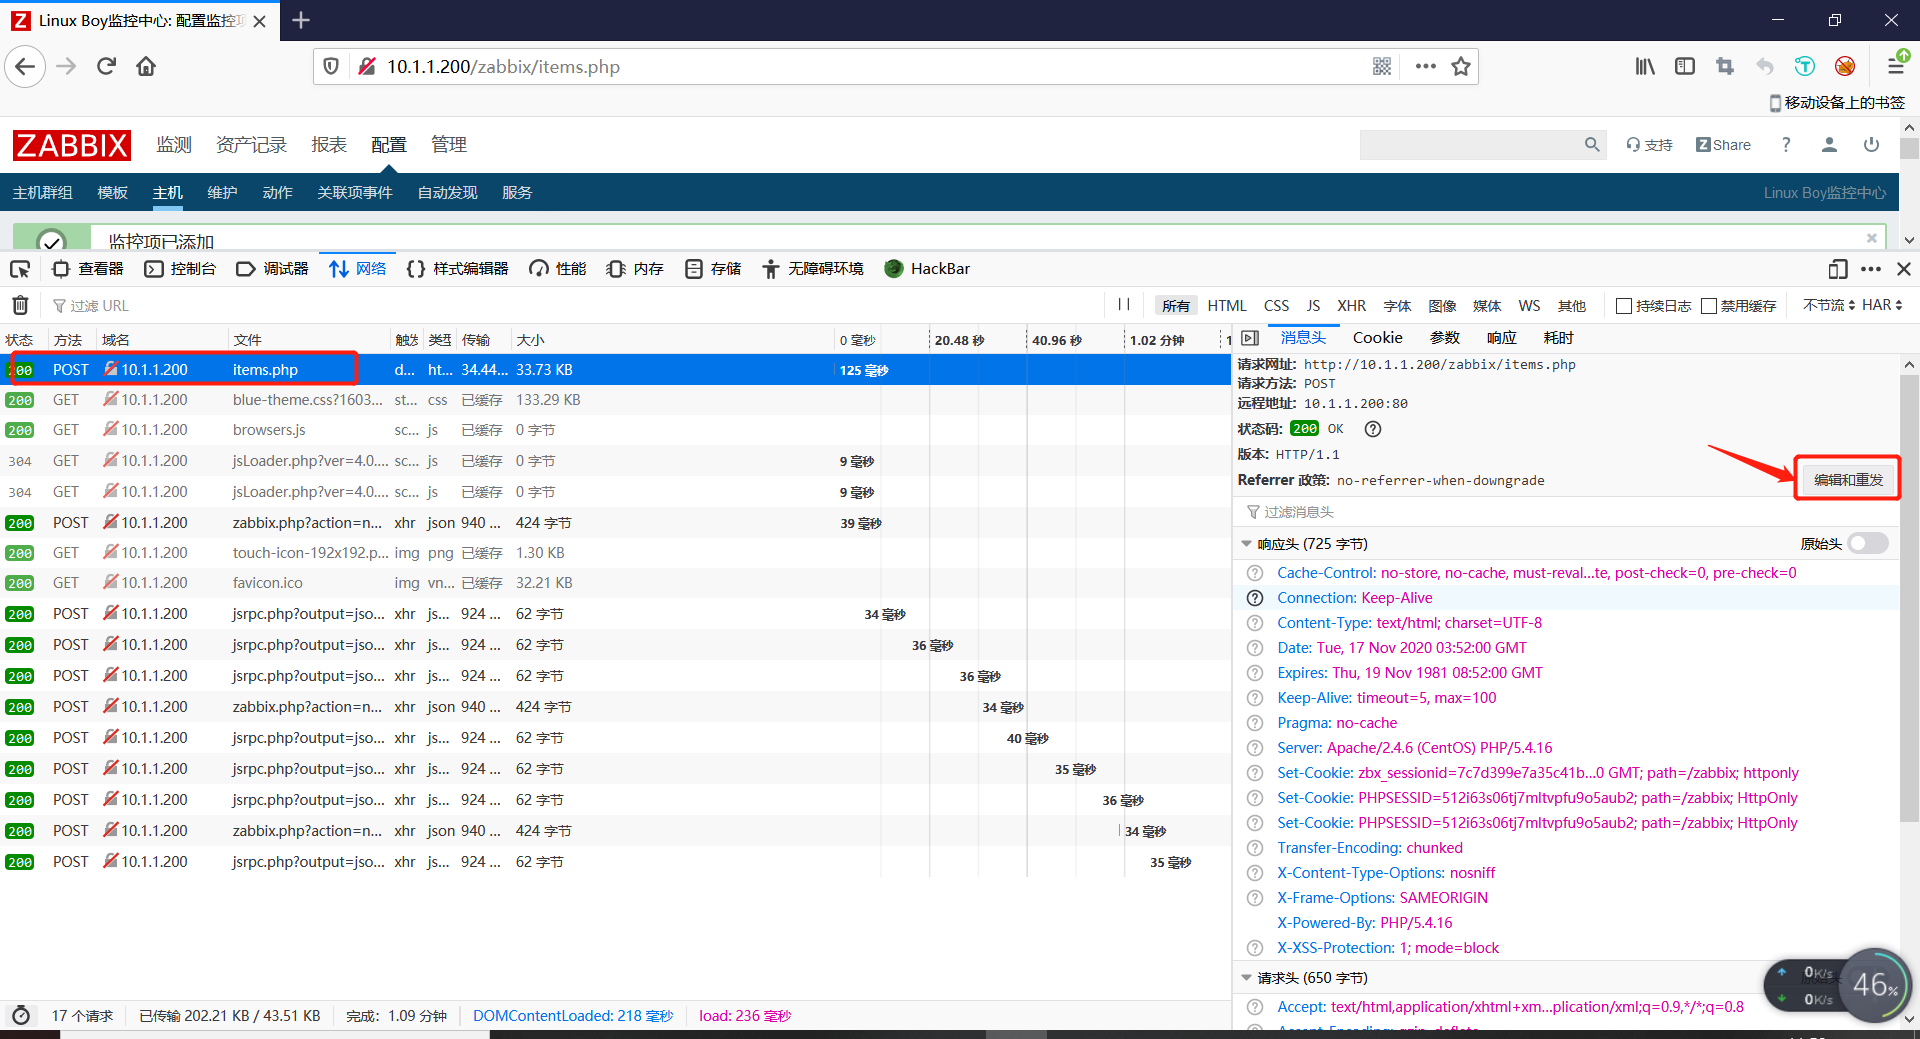The image size is (1920, 1039).
Task: Close the developer tools panel
Action: click(1904, 269)
